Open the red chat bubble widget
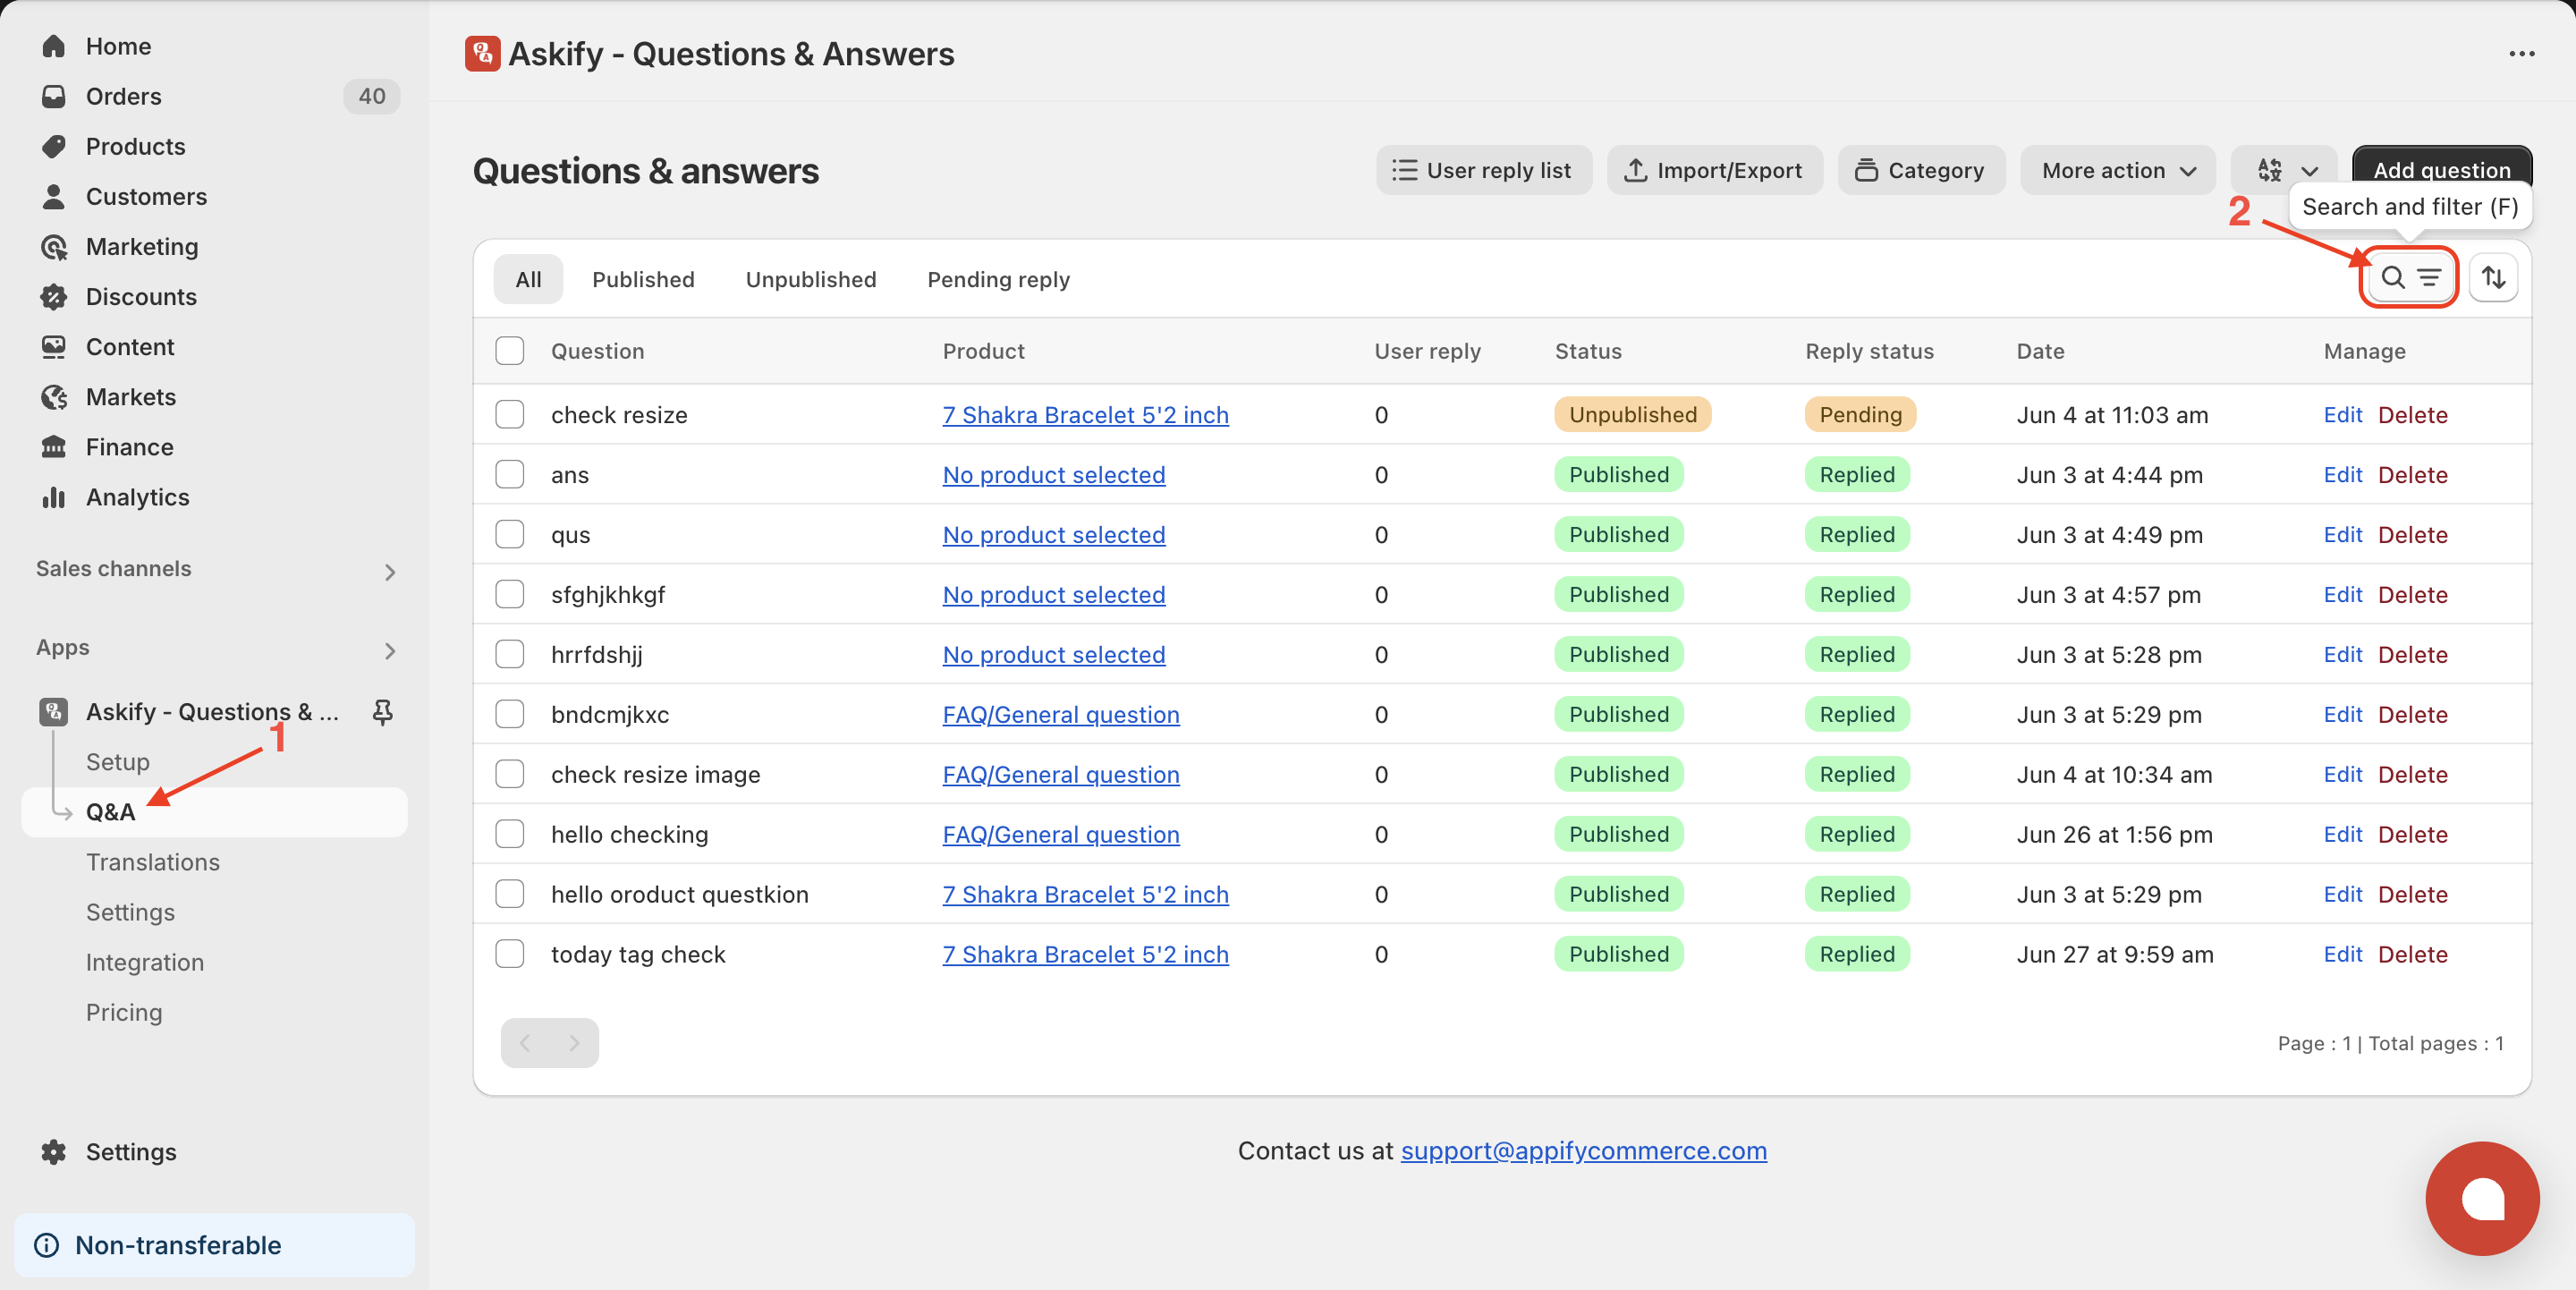The width and height of the screenshot is (2576, 1290). coord(2482,1198)
